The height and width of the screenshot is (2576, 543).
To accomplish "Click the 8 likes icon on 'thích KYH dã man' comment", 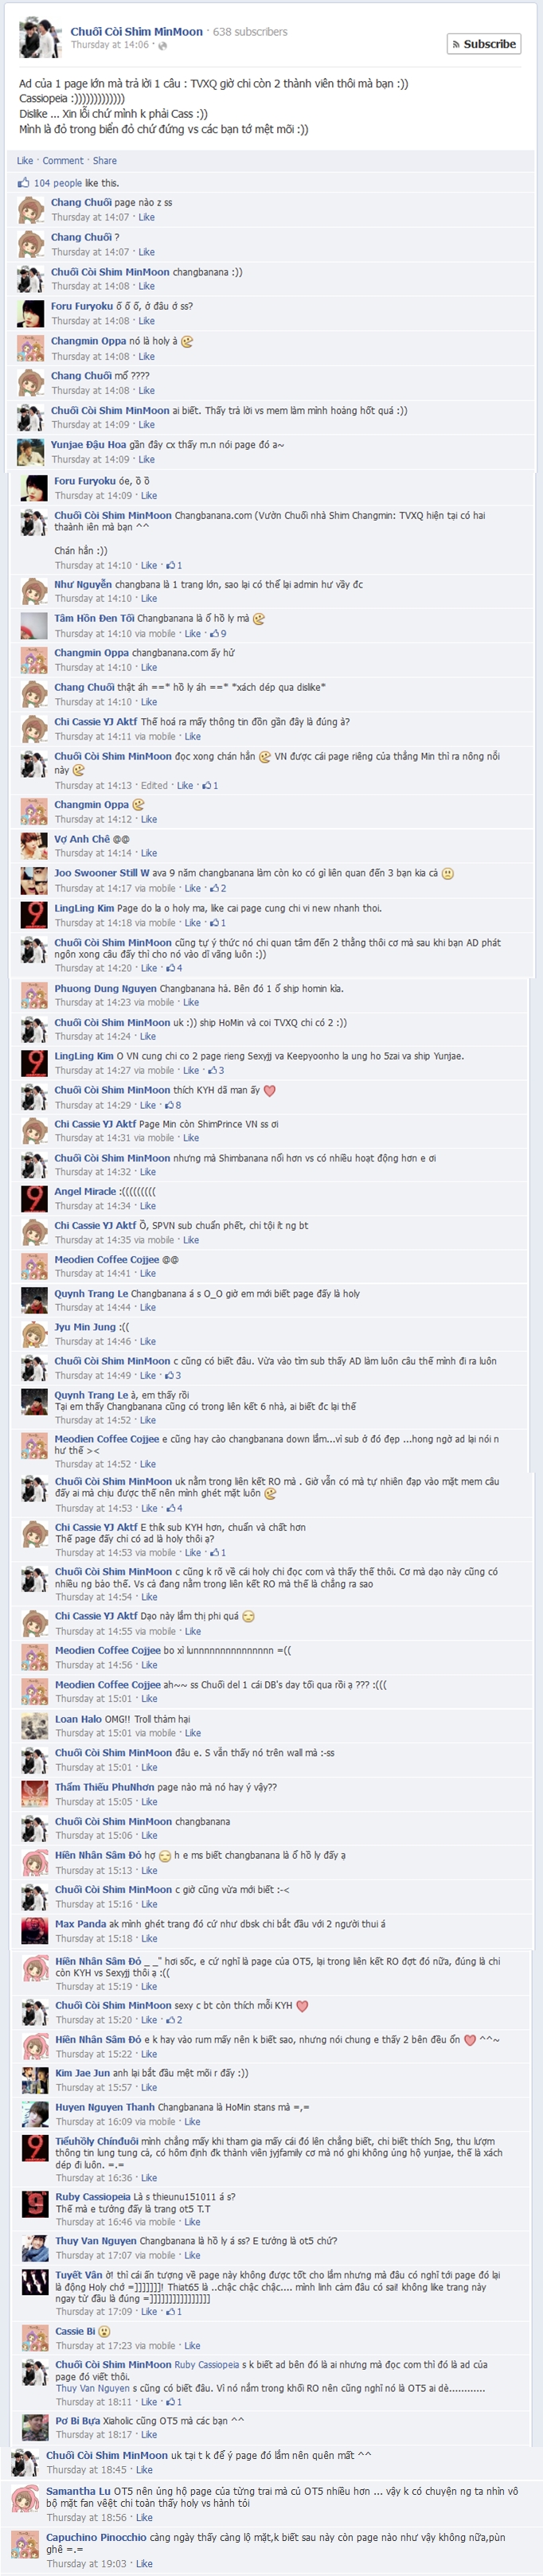I will pos(170,1105).
